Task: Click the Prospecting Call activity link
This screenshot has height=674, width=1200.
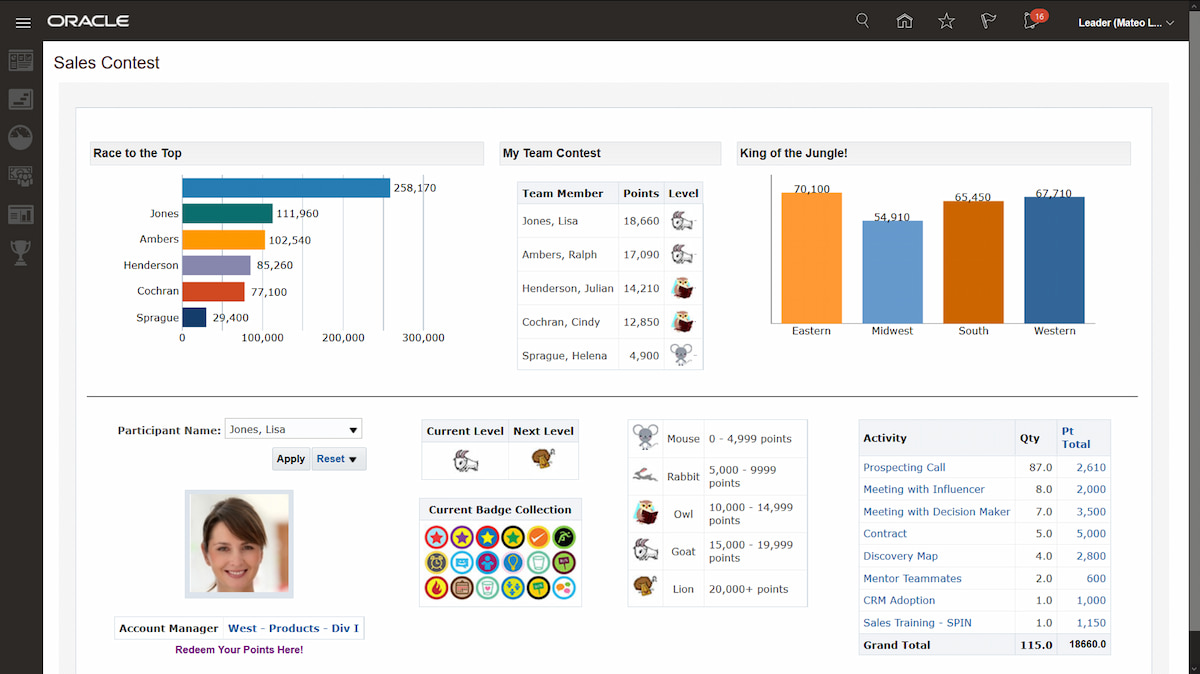Action: point(904,467)
